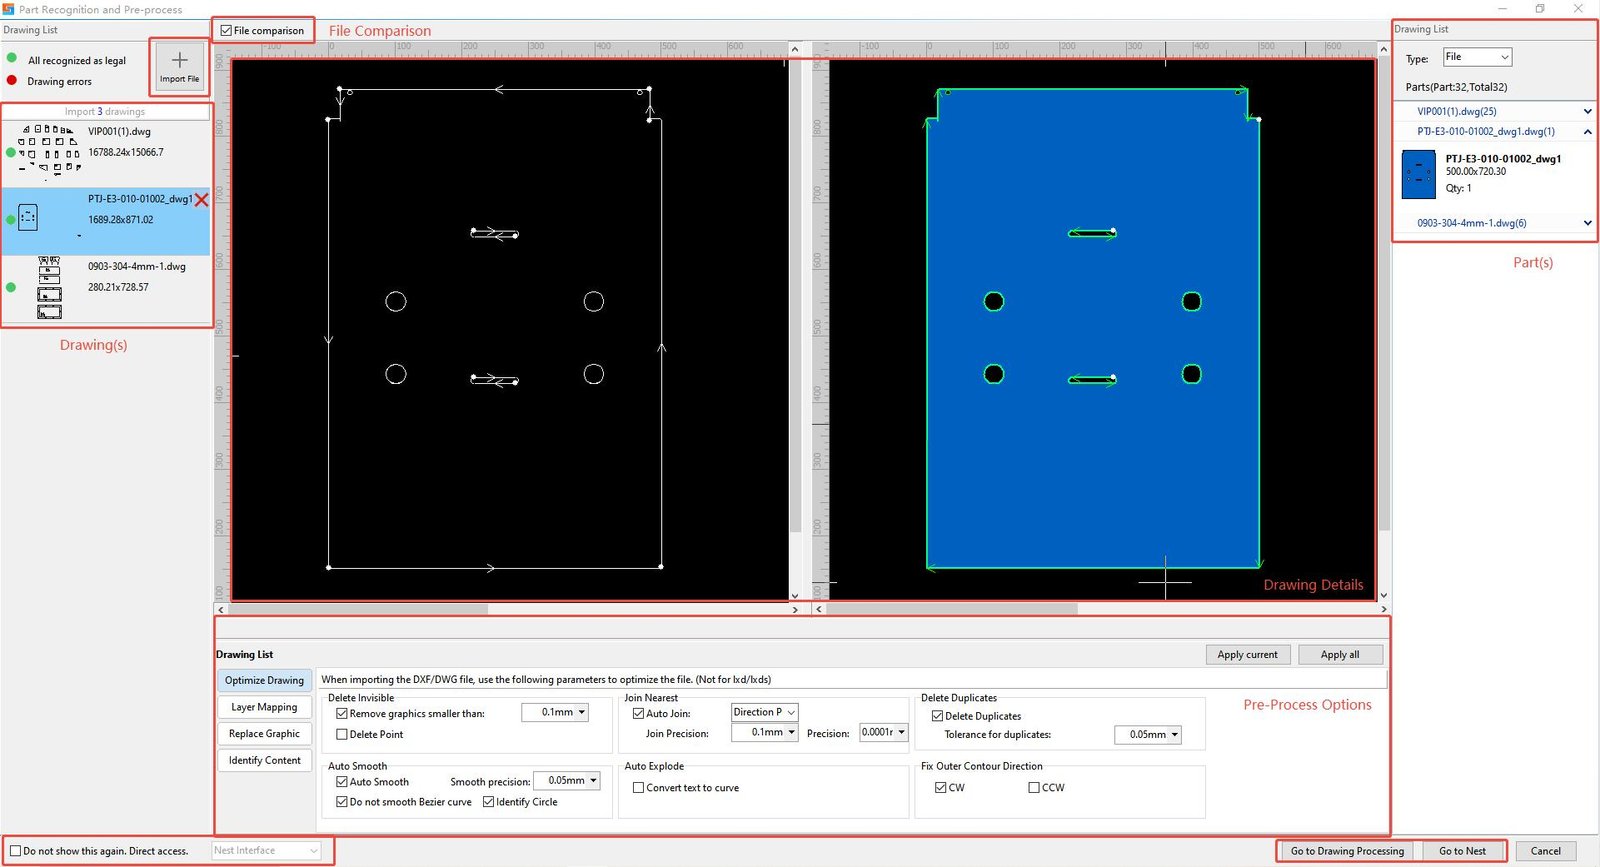Click the right drawing details horizontal scrollbar
The width and height of the screenshot is (1600, 867).
[x=951, y=608]
